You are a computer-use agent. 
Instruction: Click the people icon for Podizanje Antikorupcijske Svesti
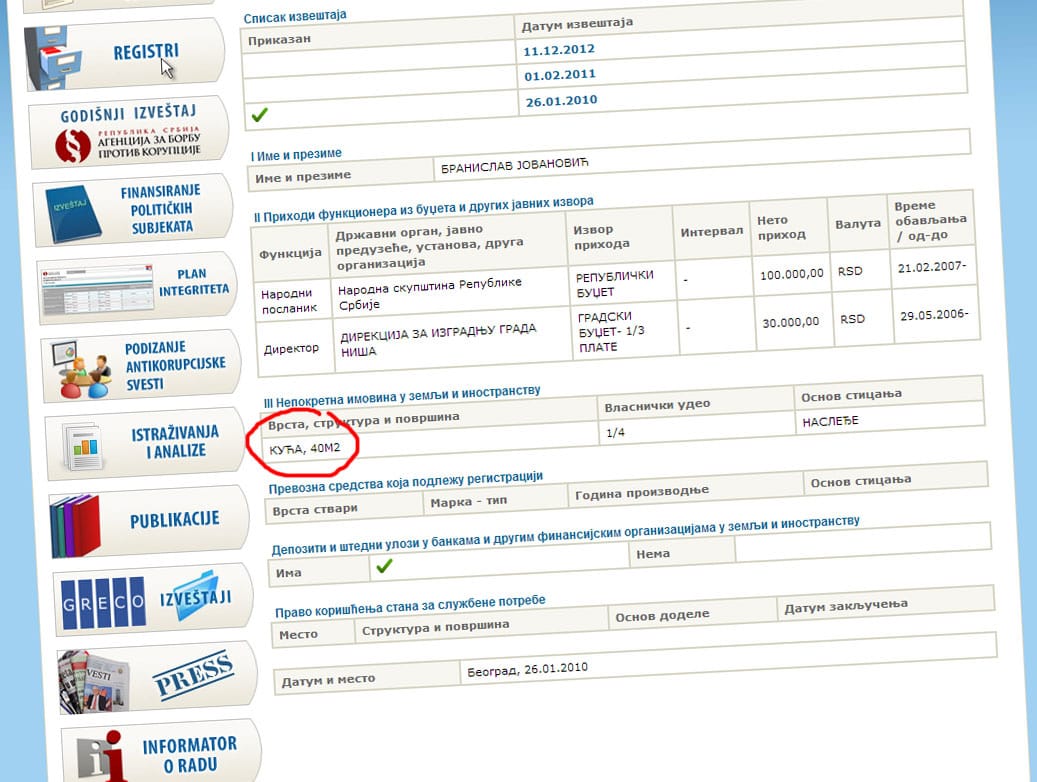pos(85,365)
